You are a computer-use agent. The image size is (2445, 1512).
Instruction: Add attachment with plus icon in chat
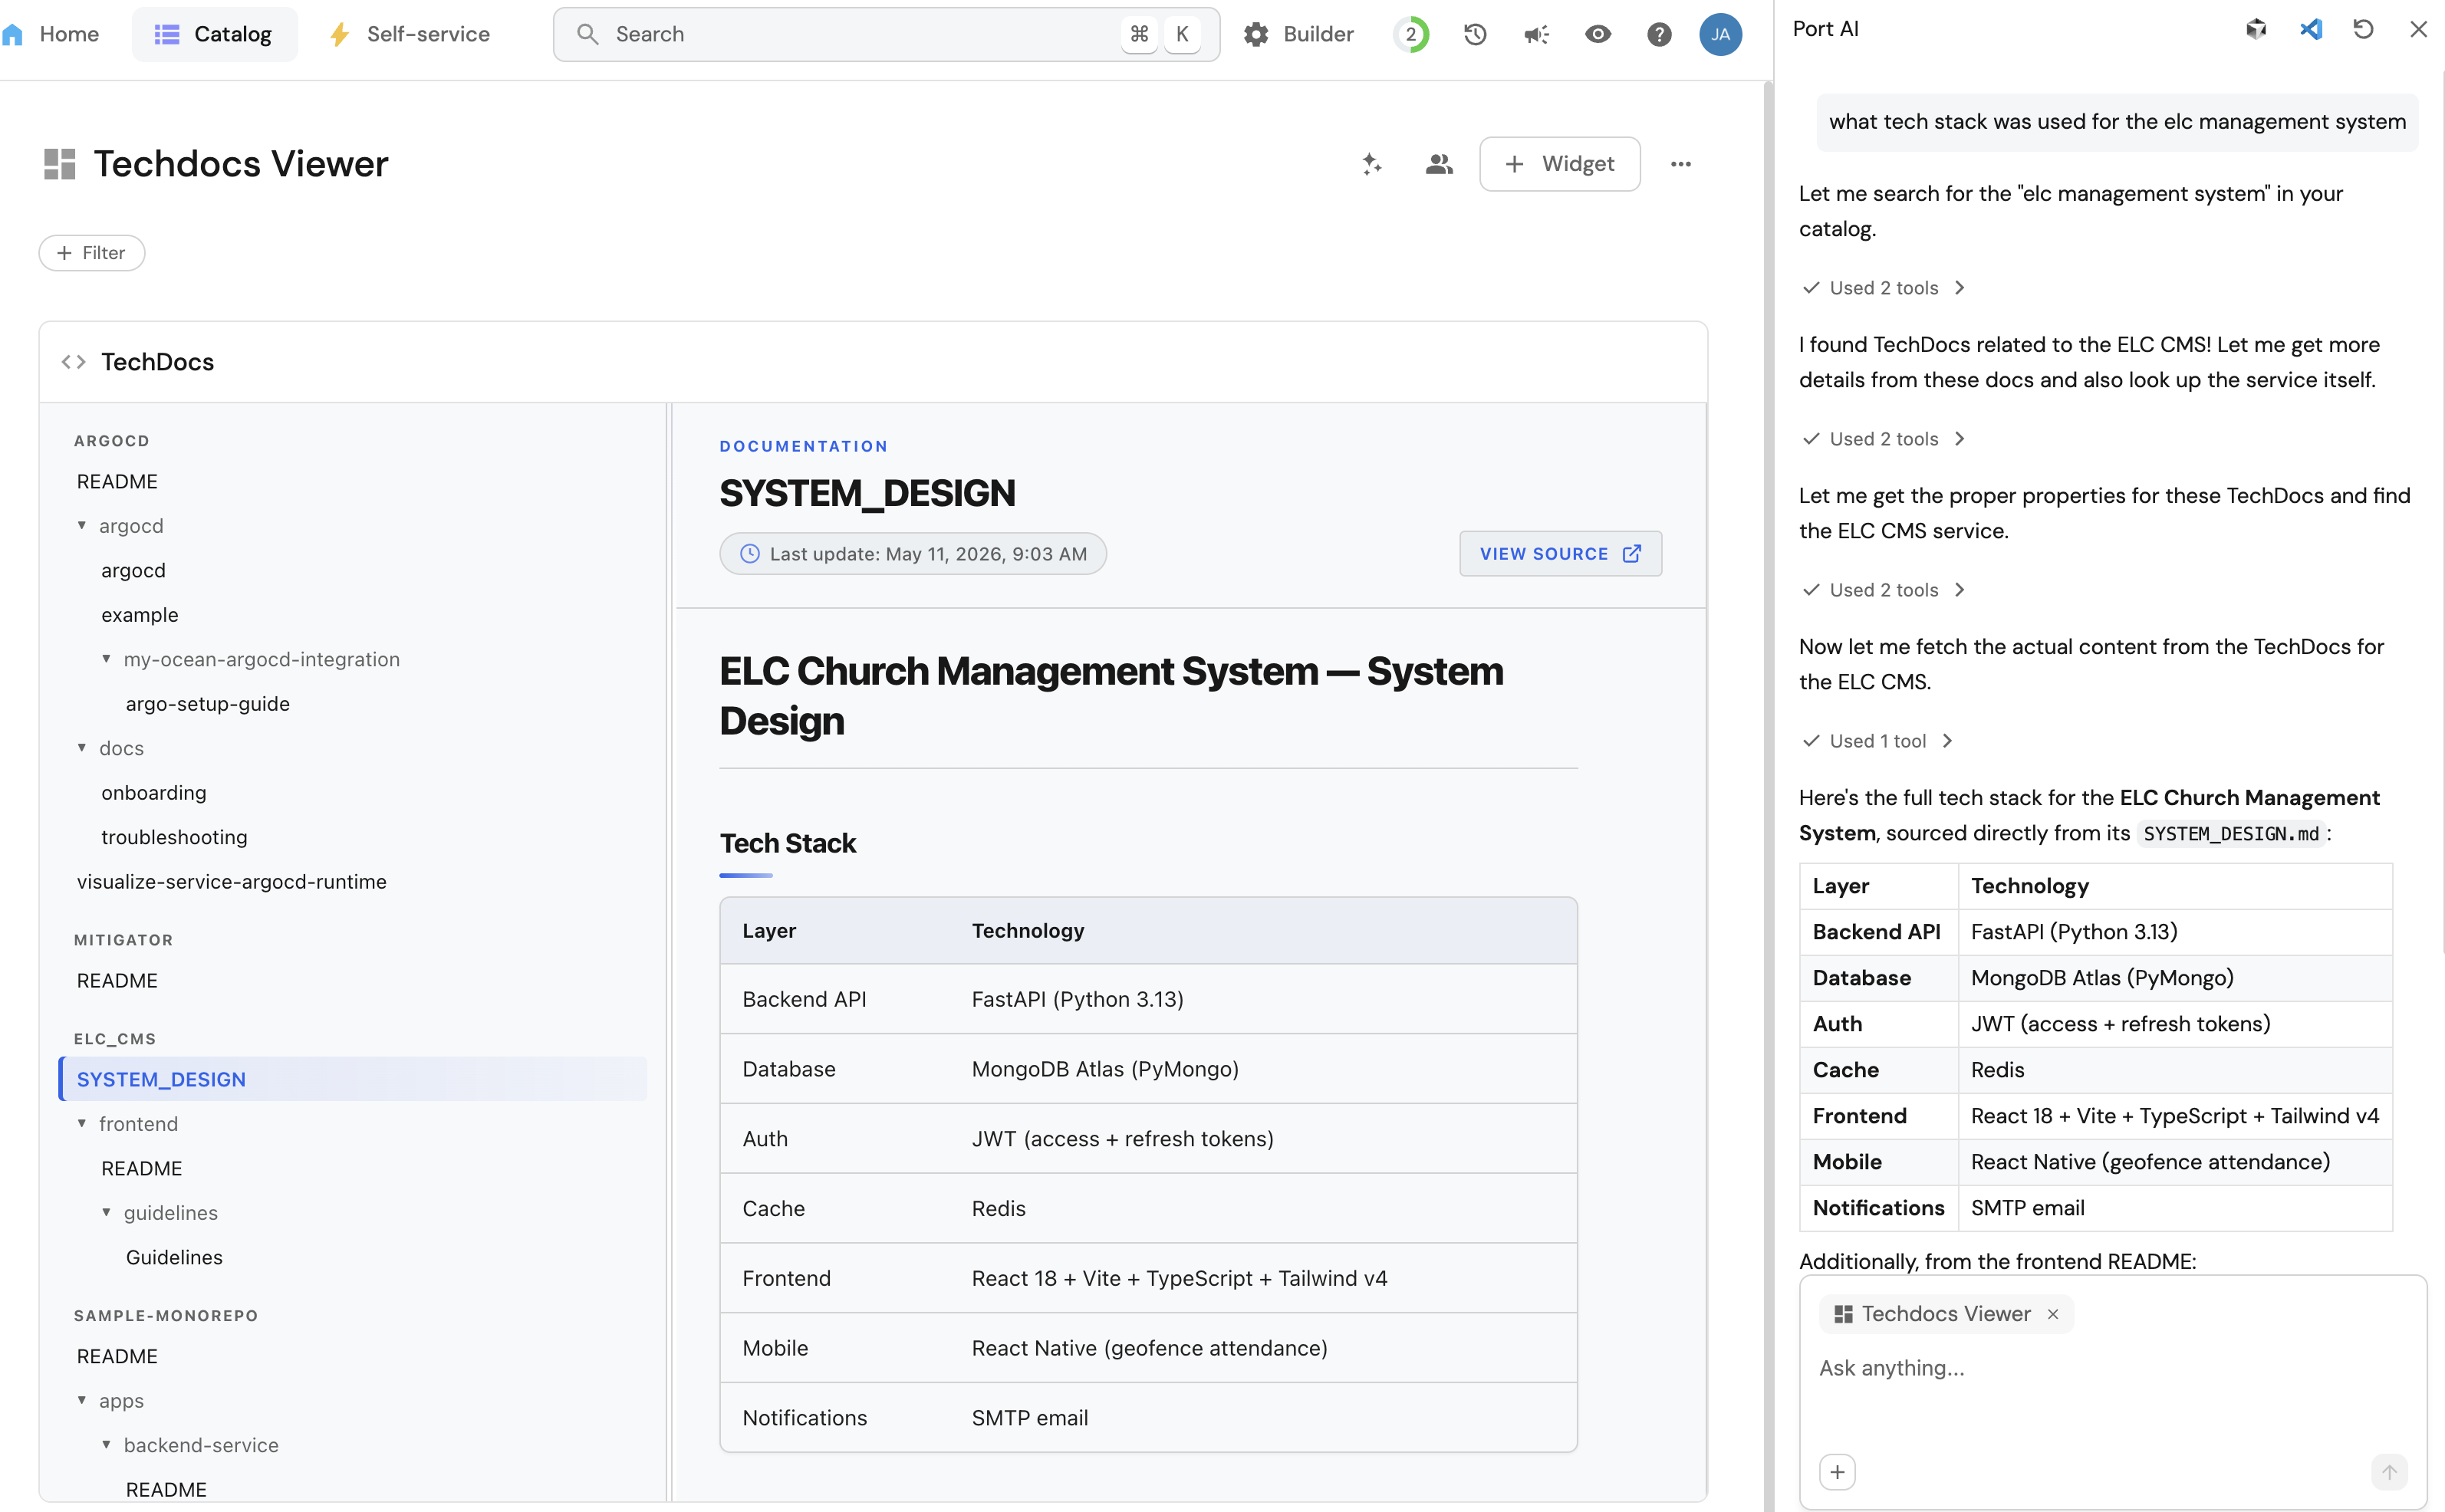[1837, 1472]
